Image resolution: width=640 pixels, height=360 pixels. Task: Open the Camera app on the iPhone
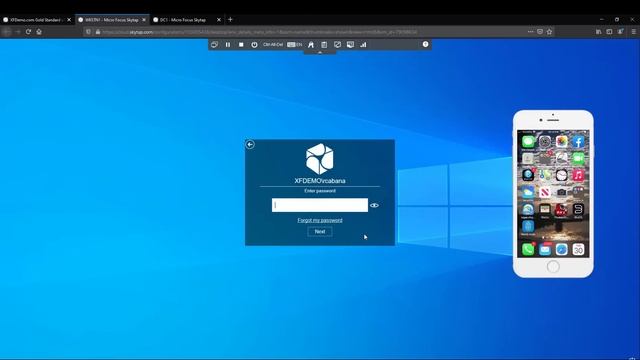point(562,192)
